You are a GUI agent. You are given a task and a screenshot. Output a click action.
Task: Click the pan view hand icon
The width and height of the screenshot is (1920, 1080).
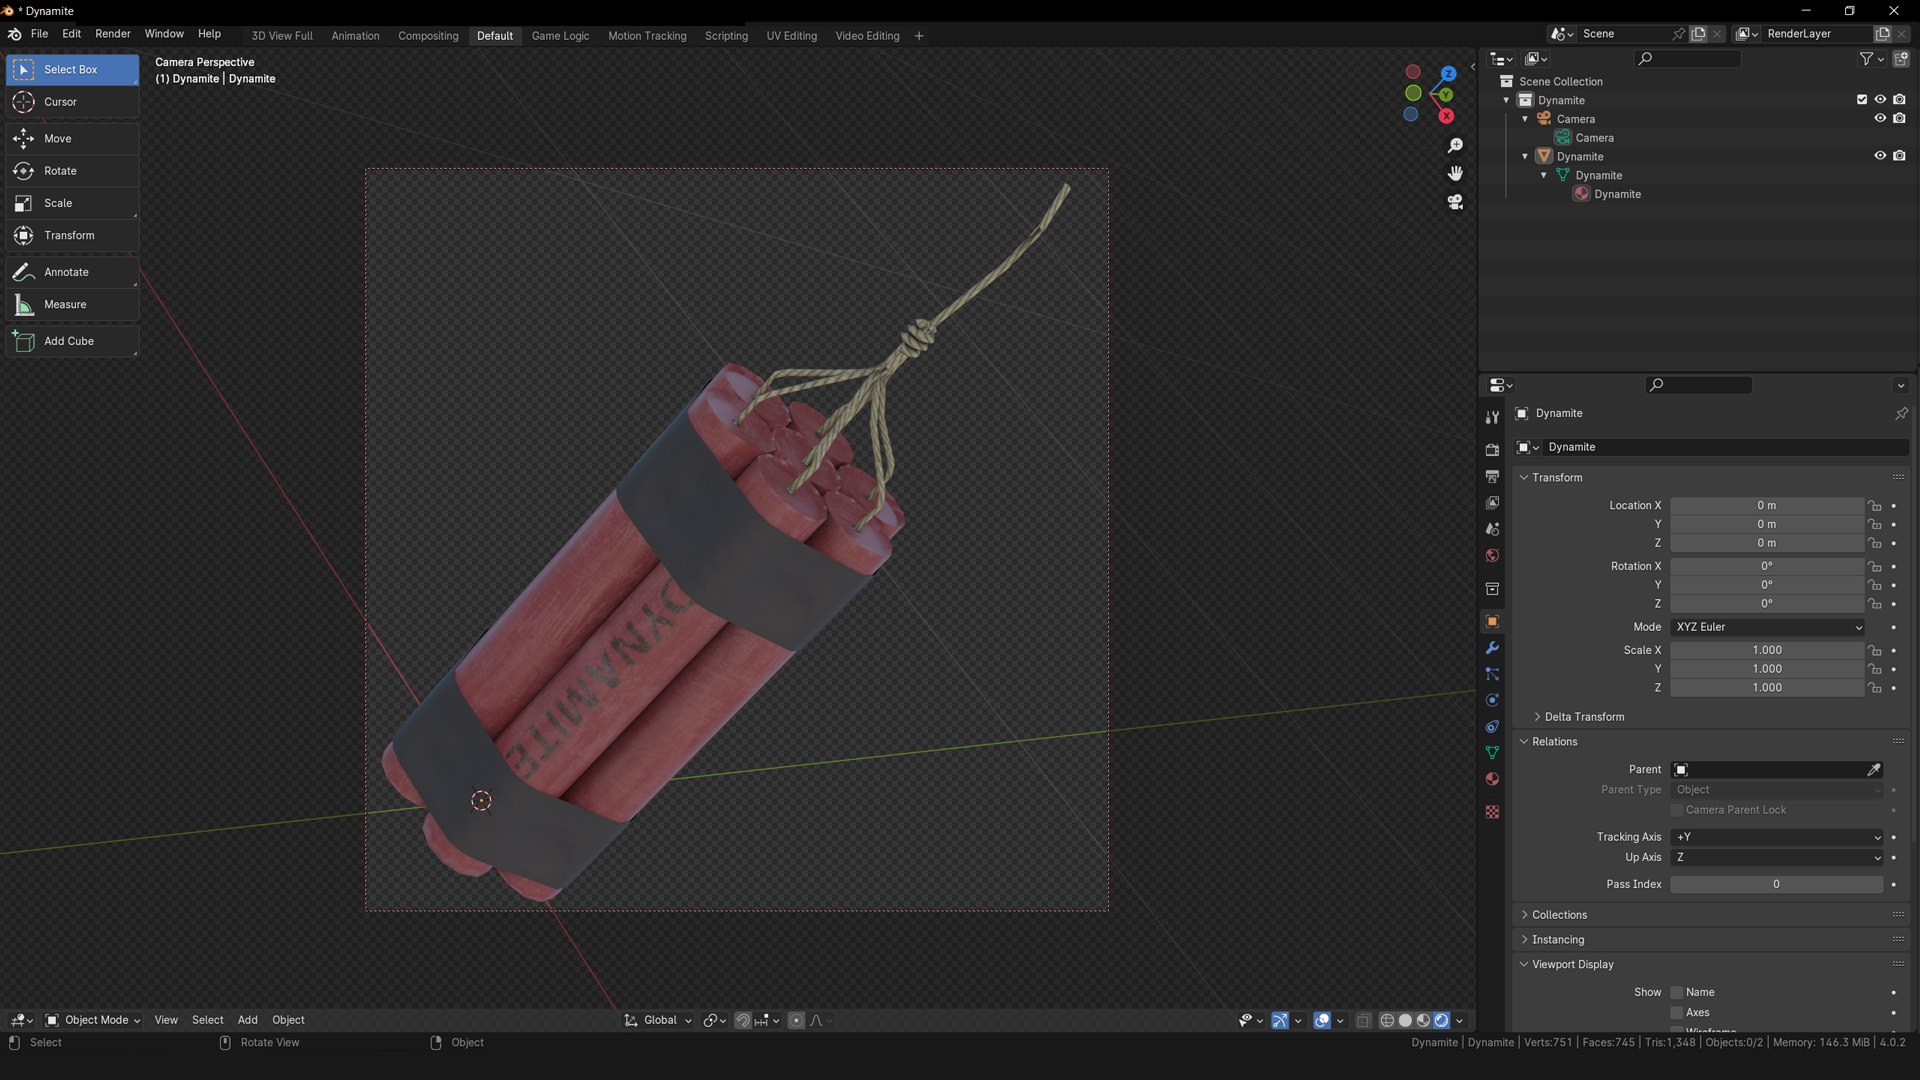click(1455, 174)
